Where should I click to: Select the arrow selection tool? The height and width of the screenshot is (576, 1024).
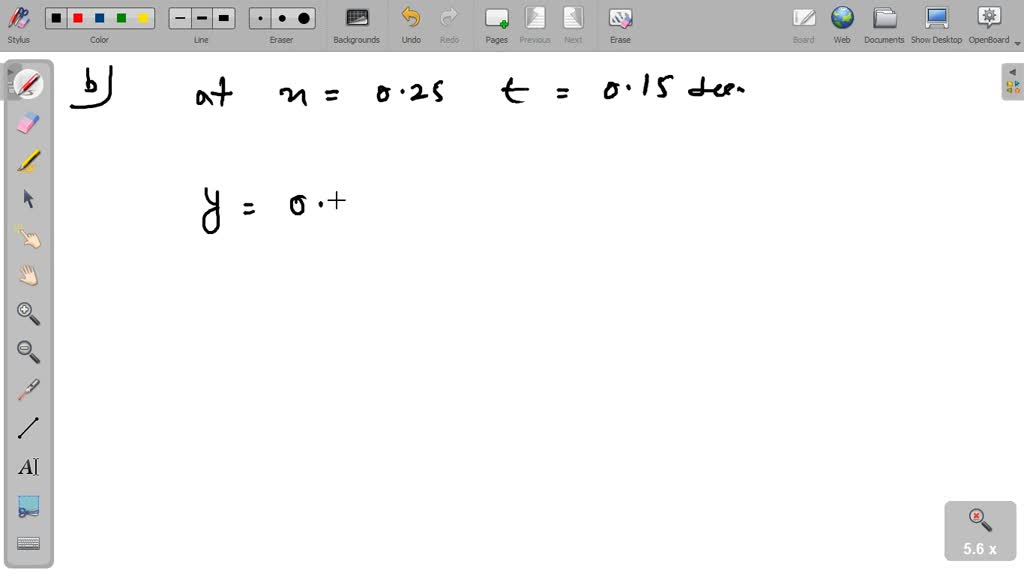coord(28,196)
